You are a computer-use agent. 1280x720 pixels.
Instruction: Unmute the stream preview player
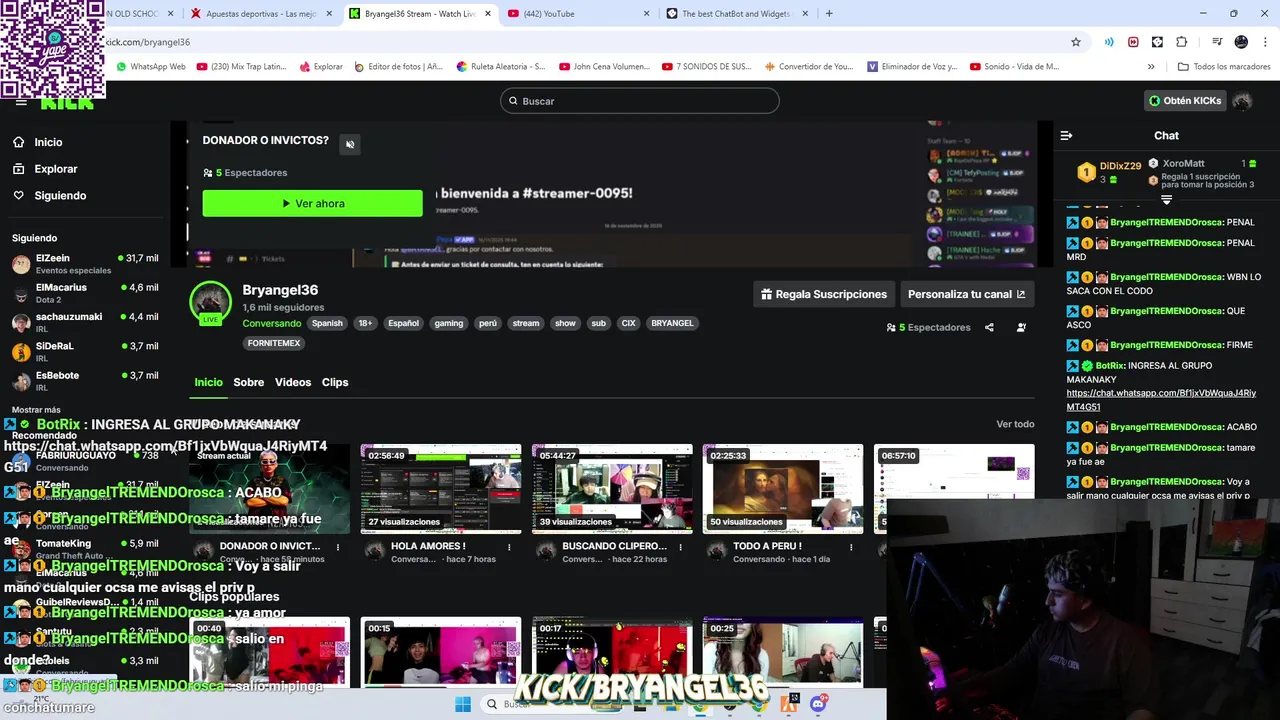pyautogui.click(x=350, y=144)
